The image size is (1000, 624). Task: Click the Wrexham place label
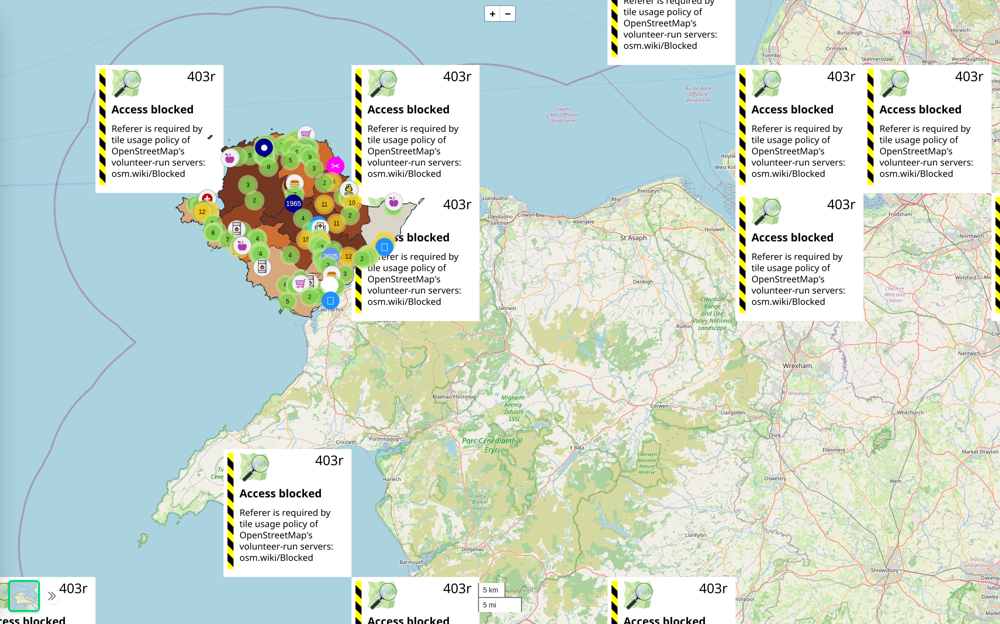click(x=797, y=366)
